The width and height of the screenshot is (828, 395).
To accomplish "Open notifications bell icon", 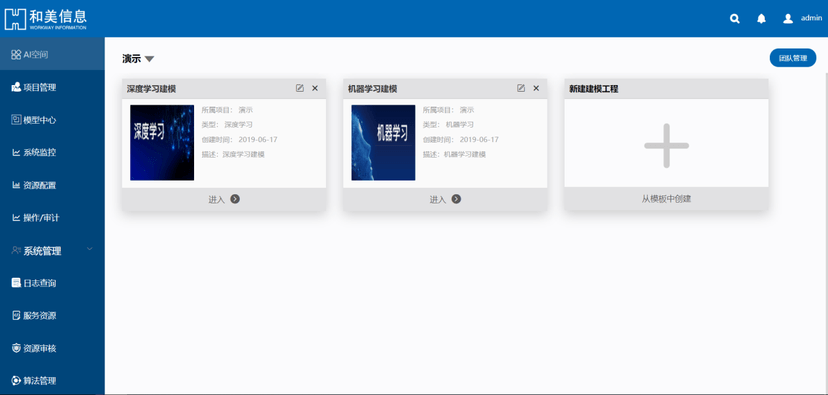I will click(x=761, y=19).
